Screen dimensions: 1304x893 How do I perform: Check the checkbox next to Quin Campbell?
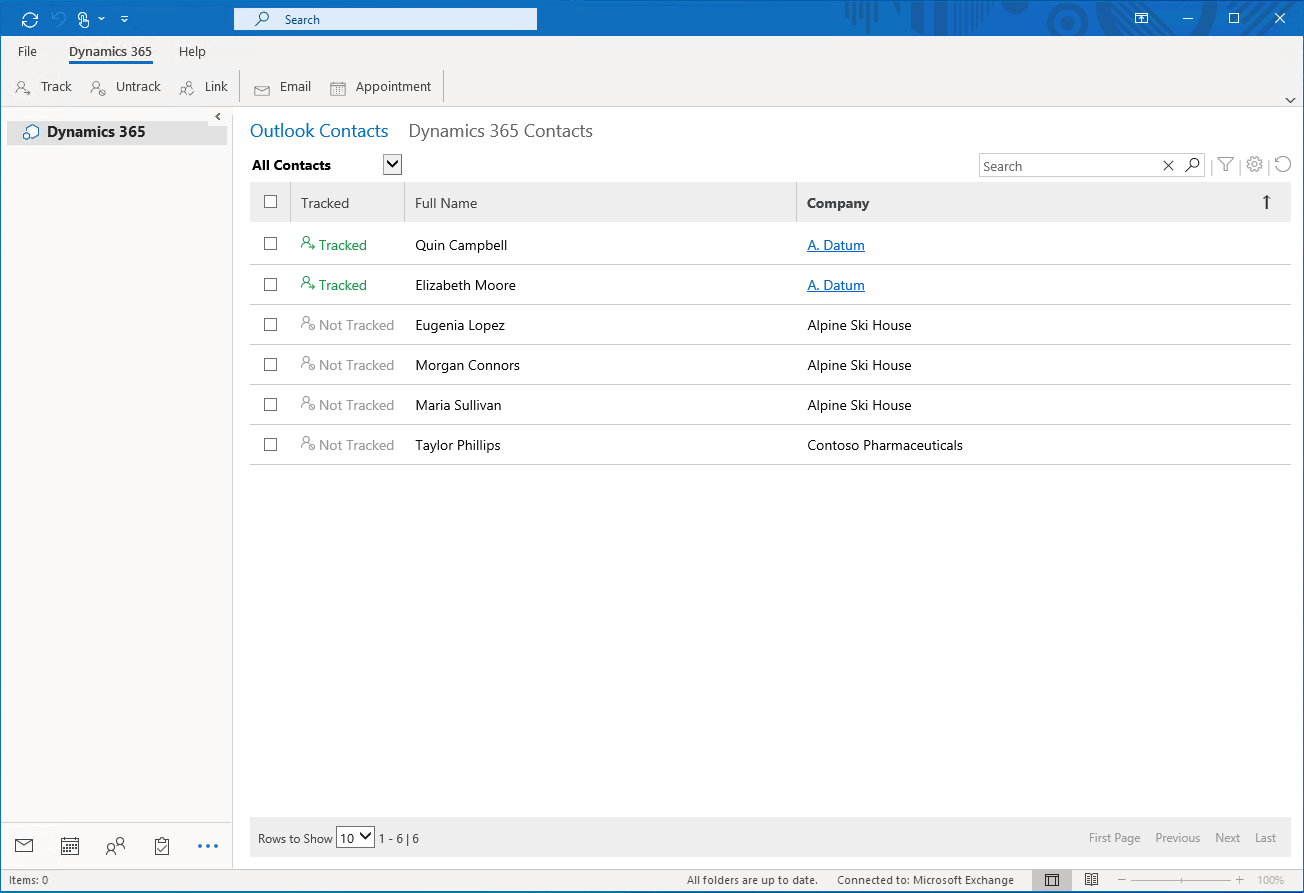click(270, 244)
